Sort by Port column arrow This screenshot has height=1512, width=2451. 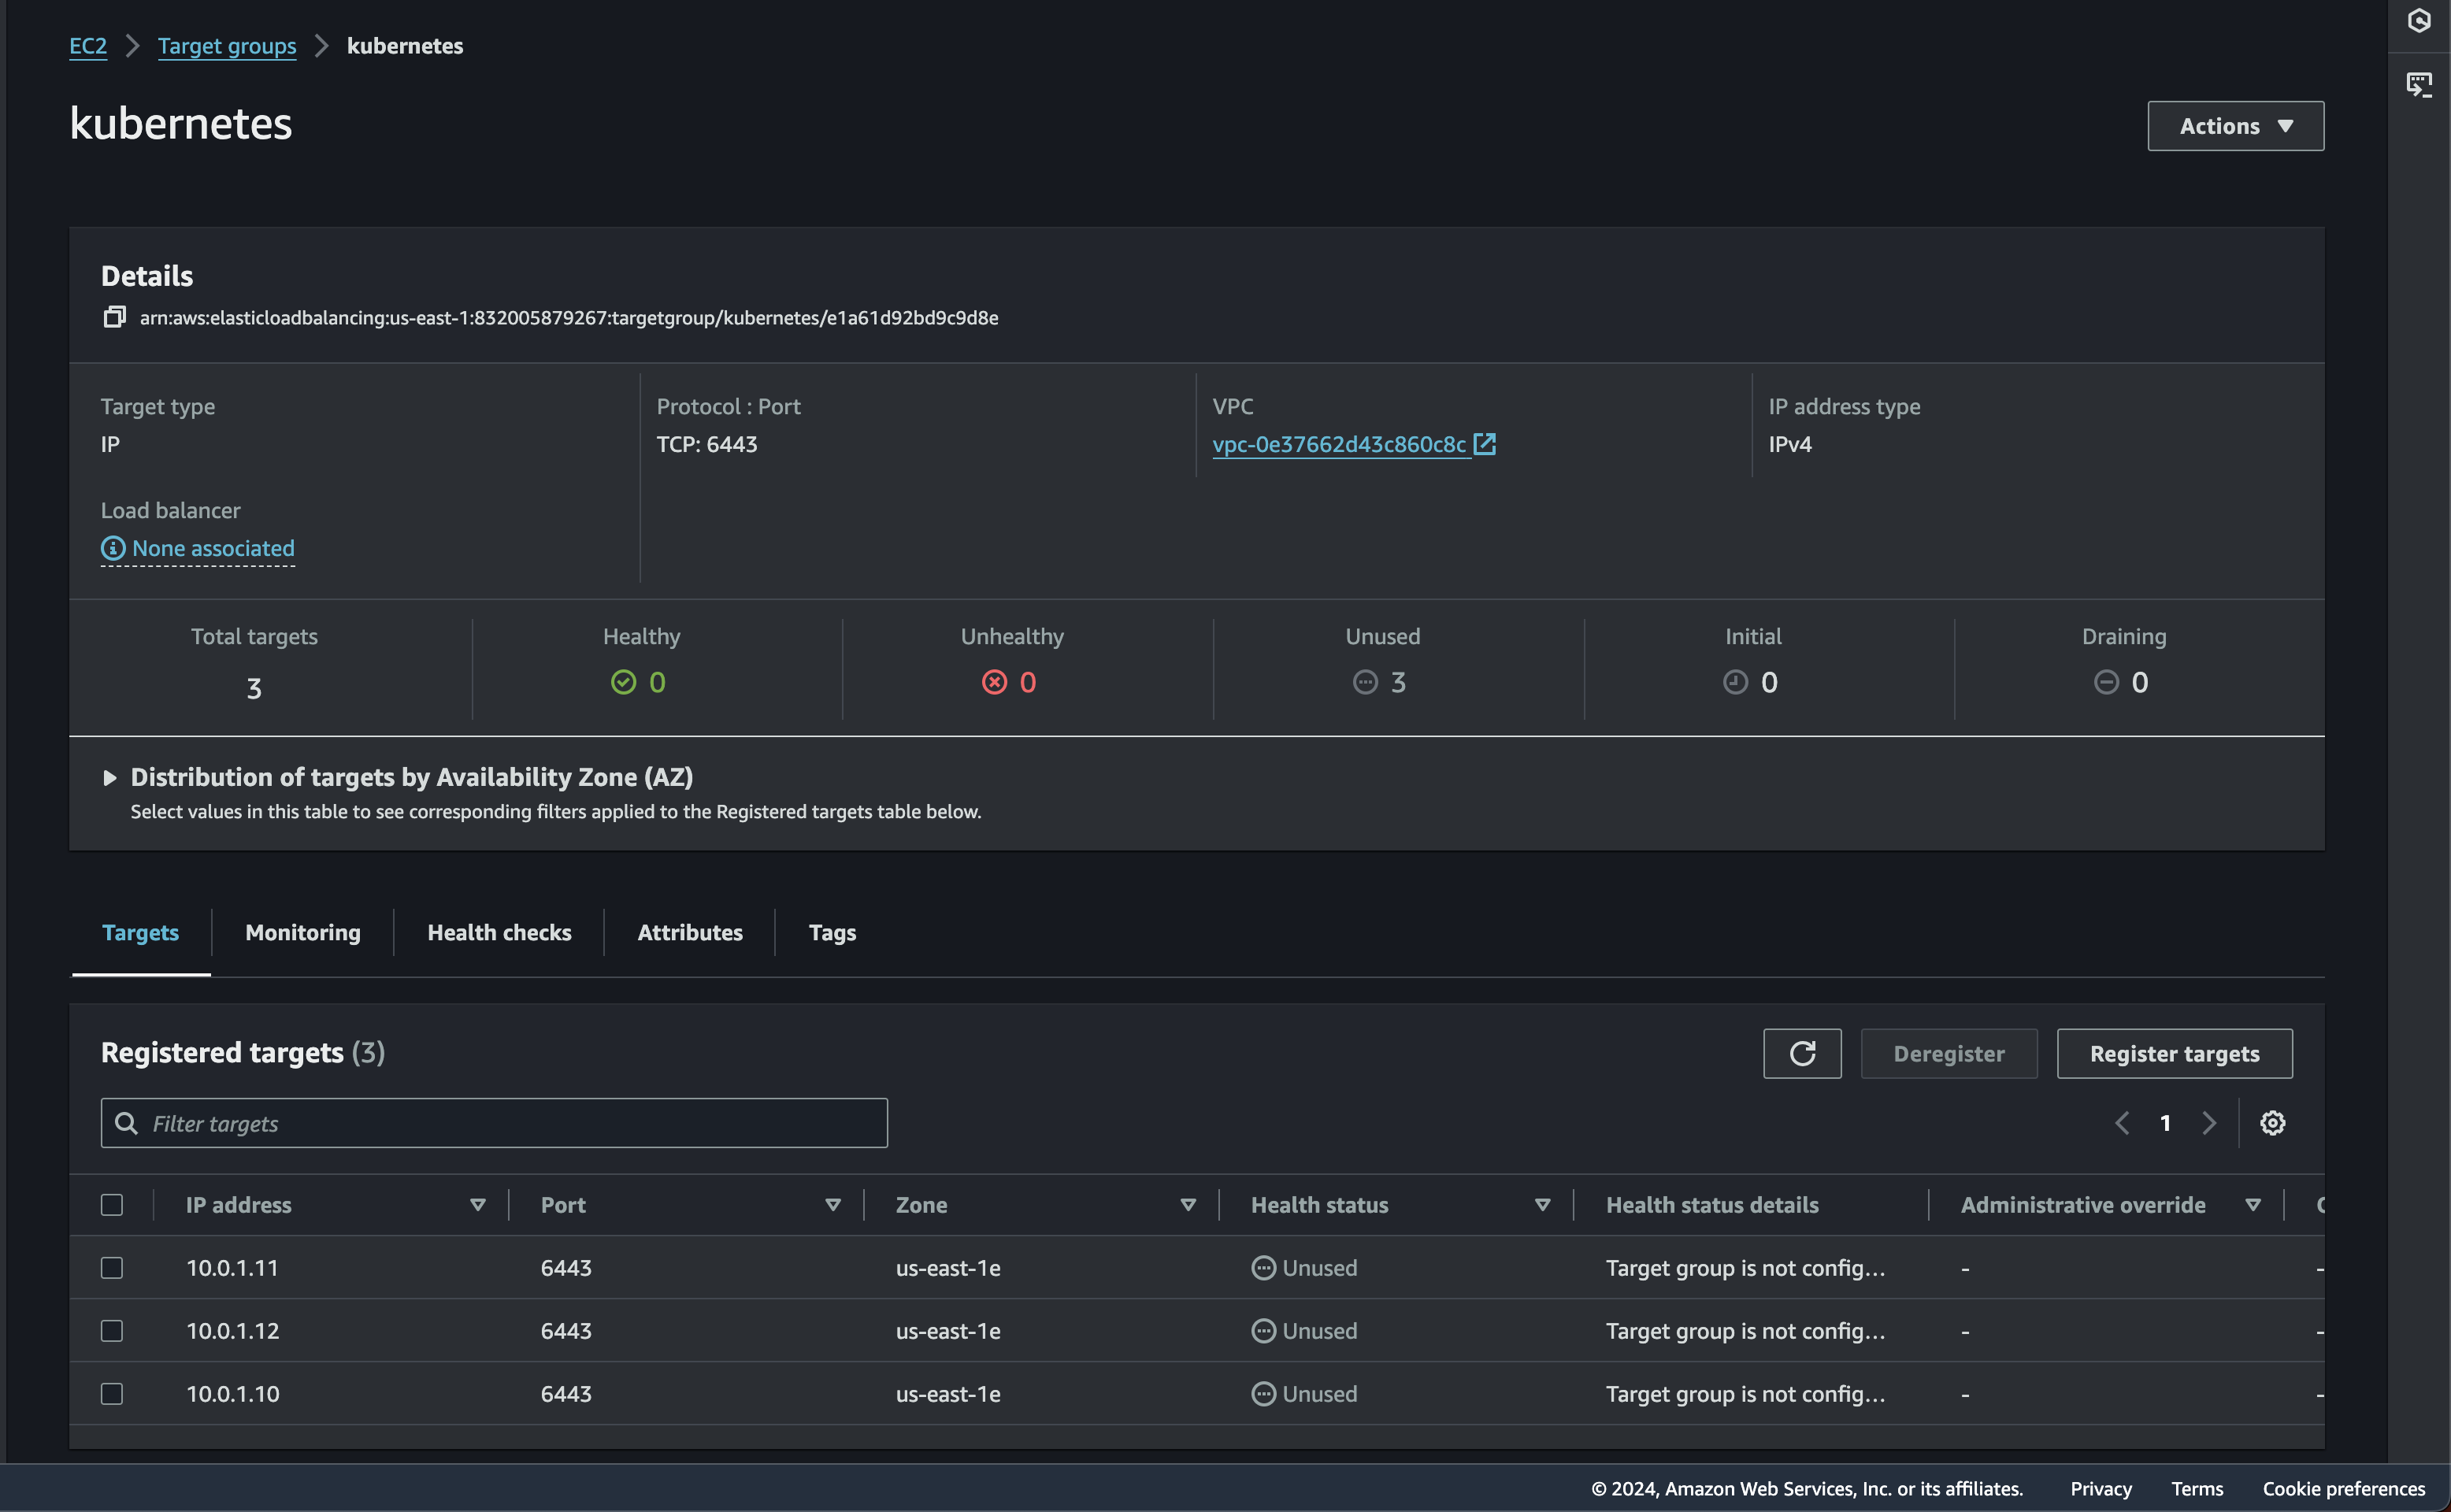click(x=833, y=1205)
